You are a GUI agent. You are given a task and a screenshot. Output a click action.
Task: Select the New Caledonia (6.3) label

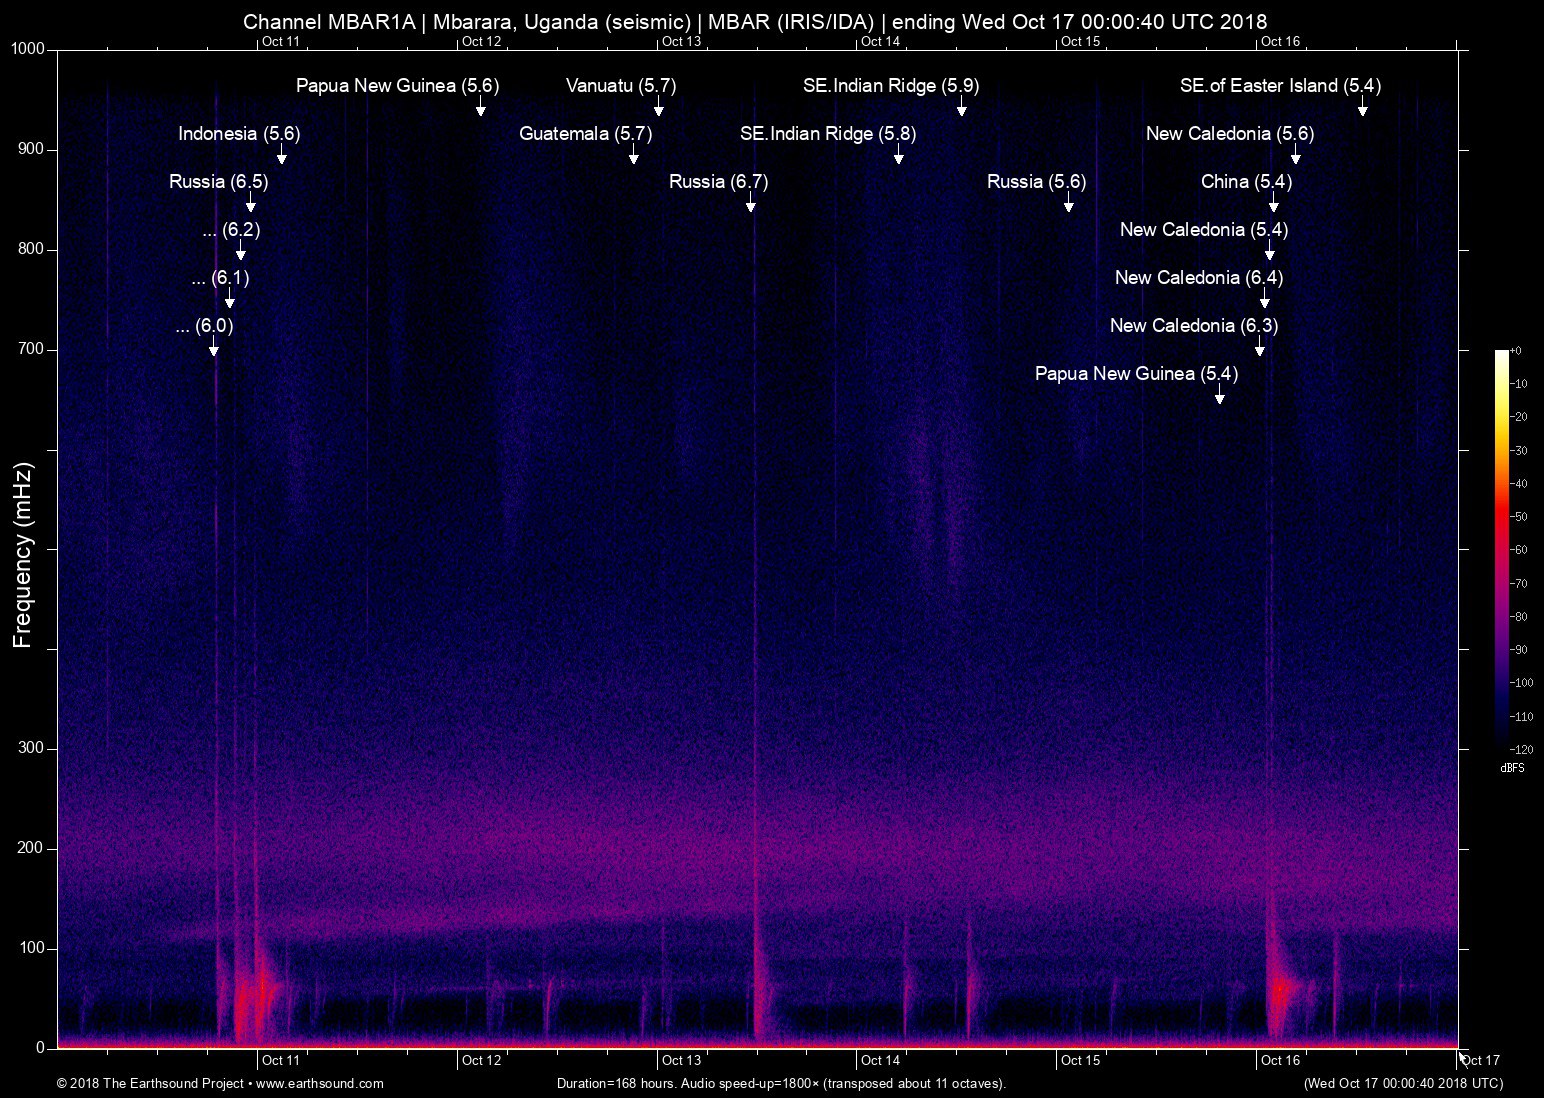(x=1193, y=325)
